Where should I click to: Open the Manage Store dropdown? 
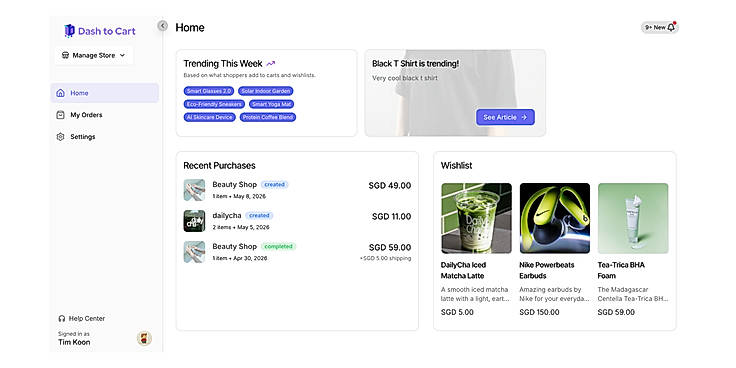(94, 55)
